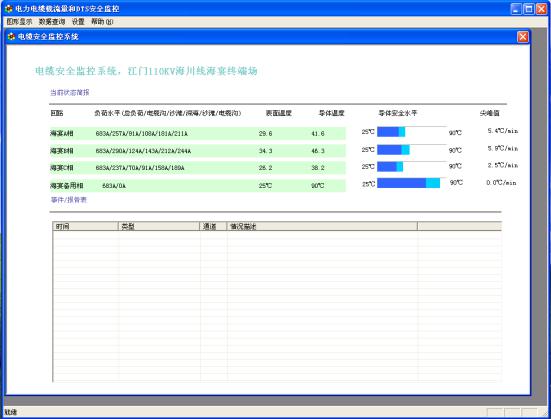Minimize the main application window
Viewport: 551px width, 419px height.
click(516, 9)
